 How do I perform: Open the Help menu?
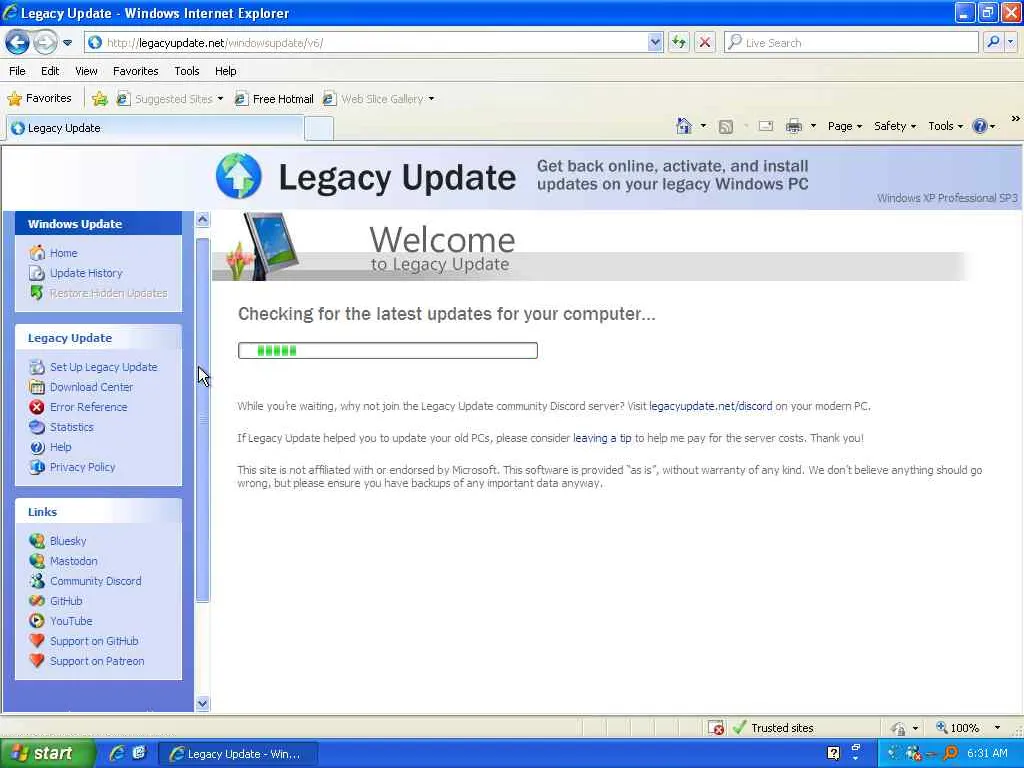(x=225, y=71)
